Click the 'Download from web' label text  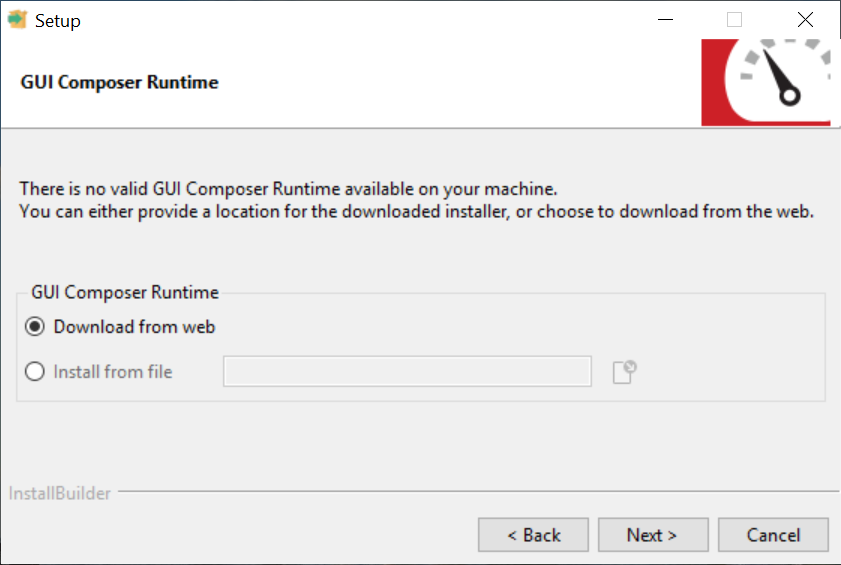pyautogui.click(x=134, y=327)
